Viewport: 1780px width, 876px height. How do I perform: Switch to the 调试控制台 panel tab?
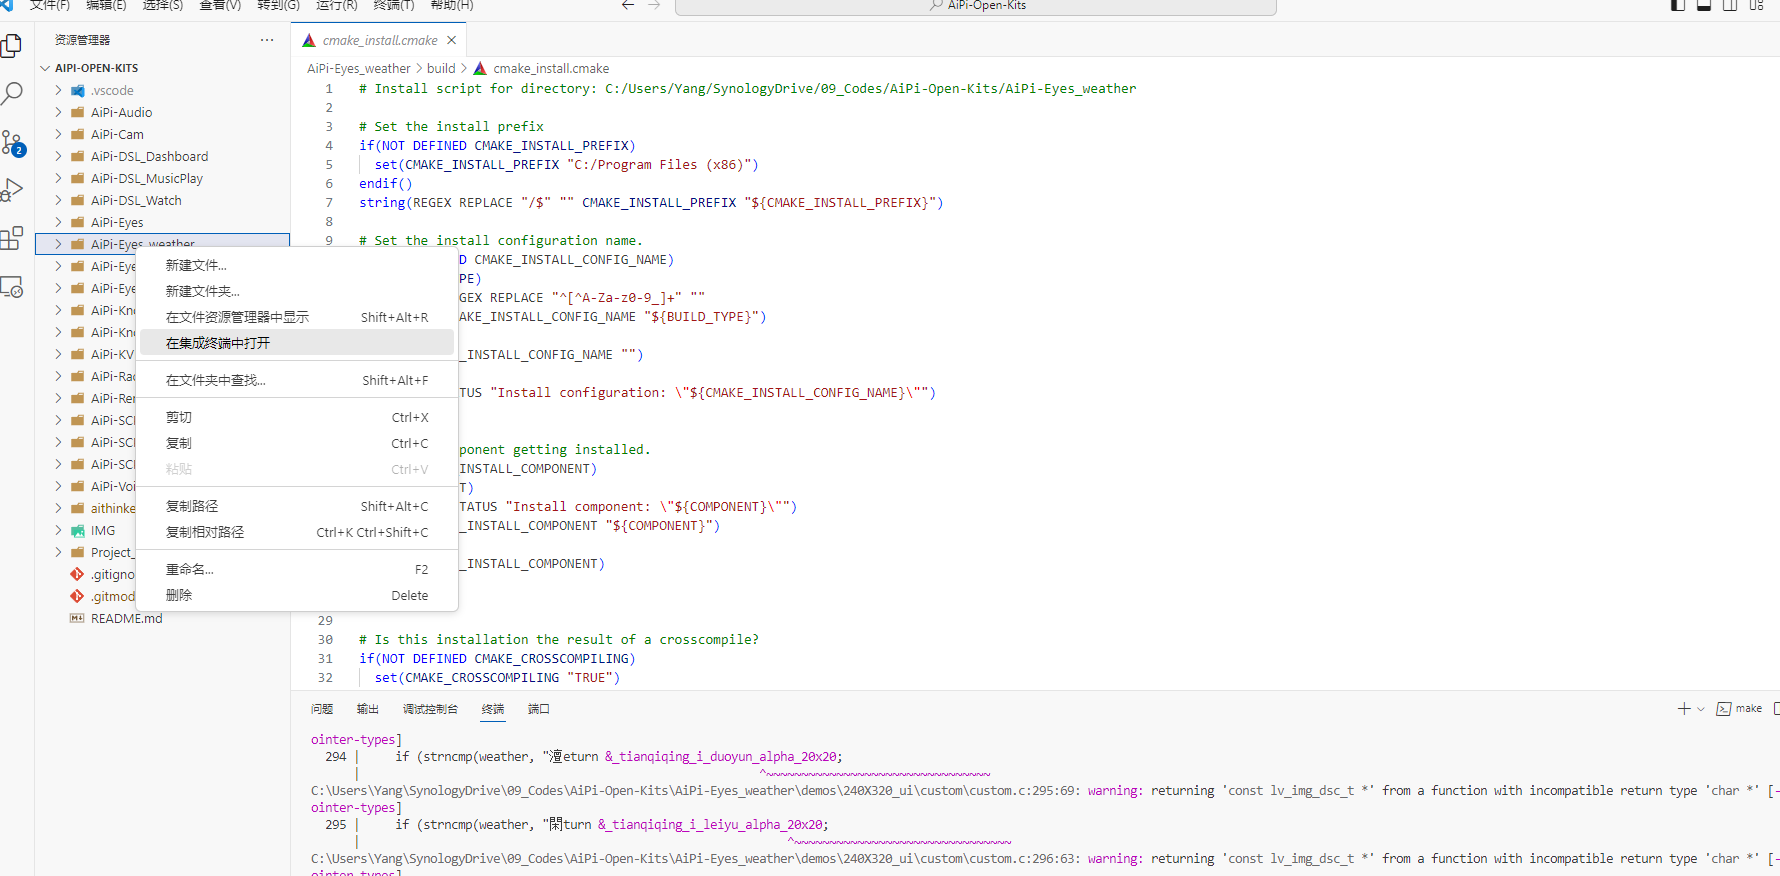[430, 709]
